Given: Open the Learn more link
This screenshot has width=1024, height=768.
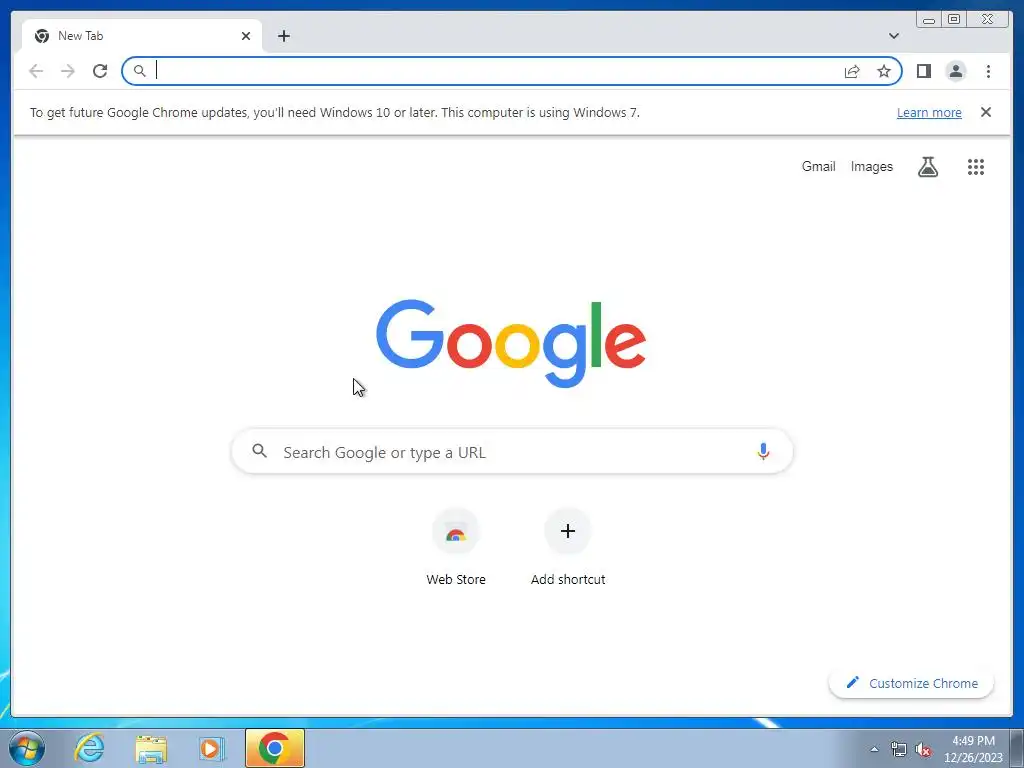Looking at the screenshot, I should click(x=929, y=112).
